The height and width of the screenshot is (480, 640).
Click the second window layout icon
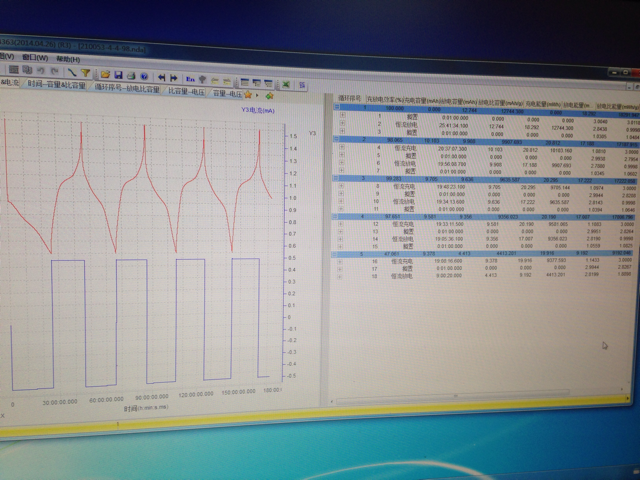click(x=256, y=82)
